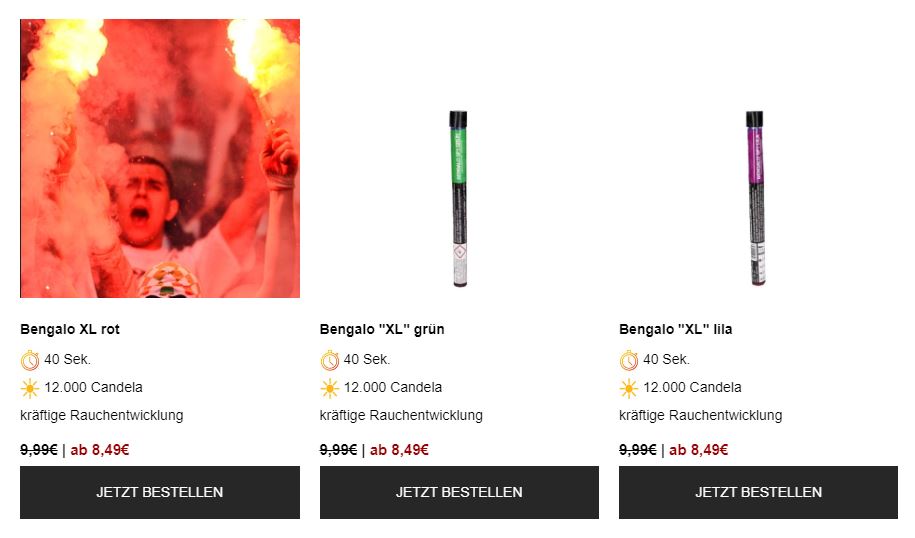Viewport: 915px width, 538px height.
Task: Open the Bengalo XL rot product title
Action: 70,329
